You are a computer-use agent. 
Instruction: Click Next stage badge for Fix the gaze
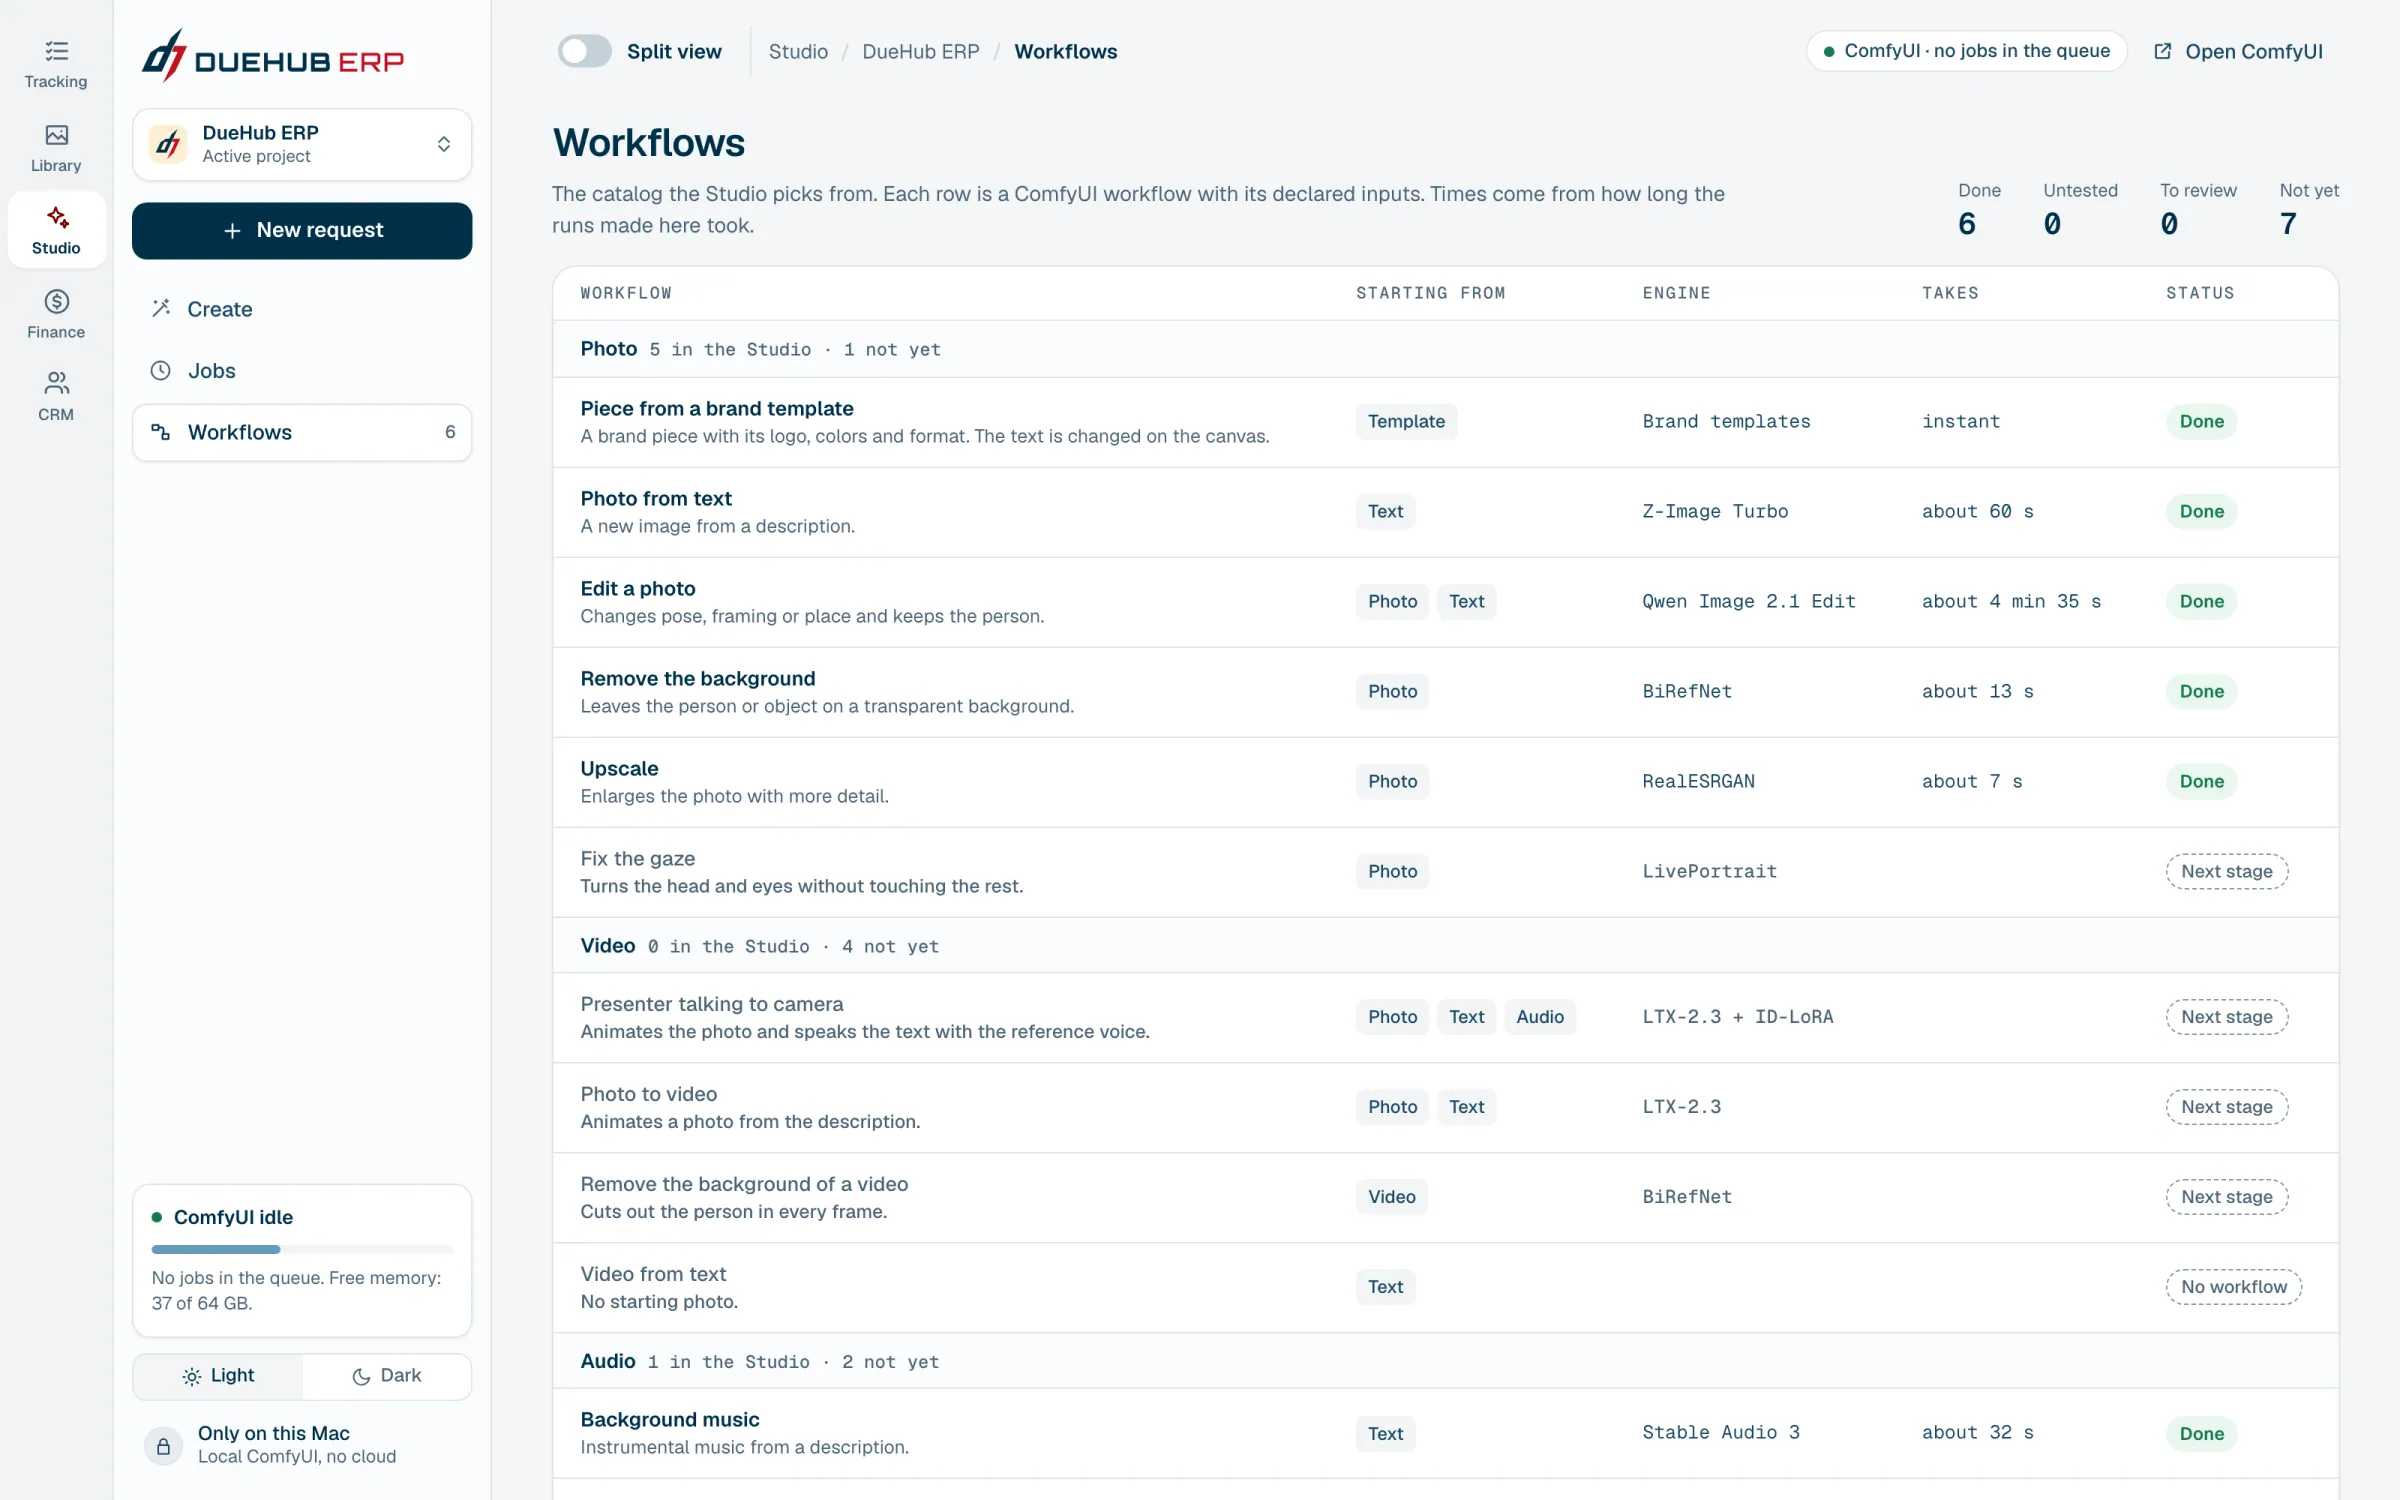[x=2227, y=871]
